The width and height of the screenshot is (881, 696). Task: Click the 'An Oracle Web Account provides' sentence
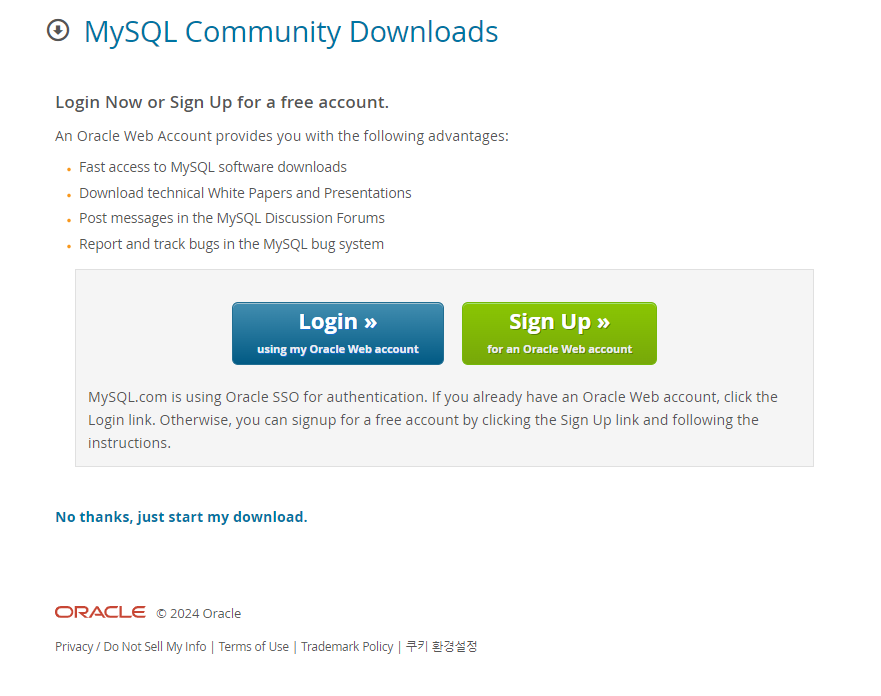point(281,136)
